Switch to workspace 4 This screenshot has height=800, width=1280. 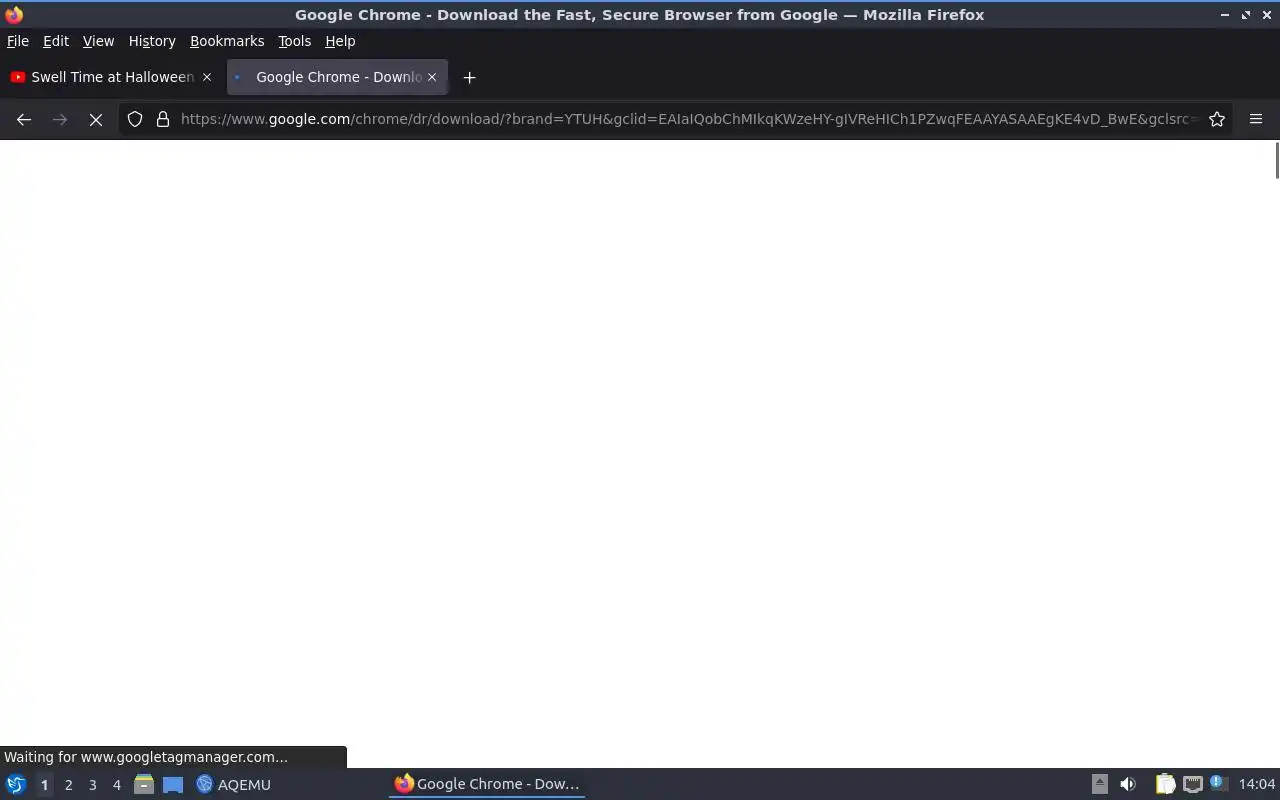[116, 785]
